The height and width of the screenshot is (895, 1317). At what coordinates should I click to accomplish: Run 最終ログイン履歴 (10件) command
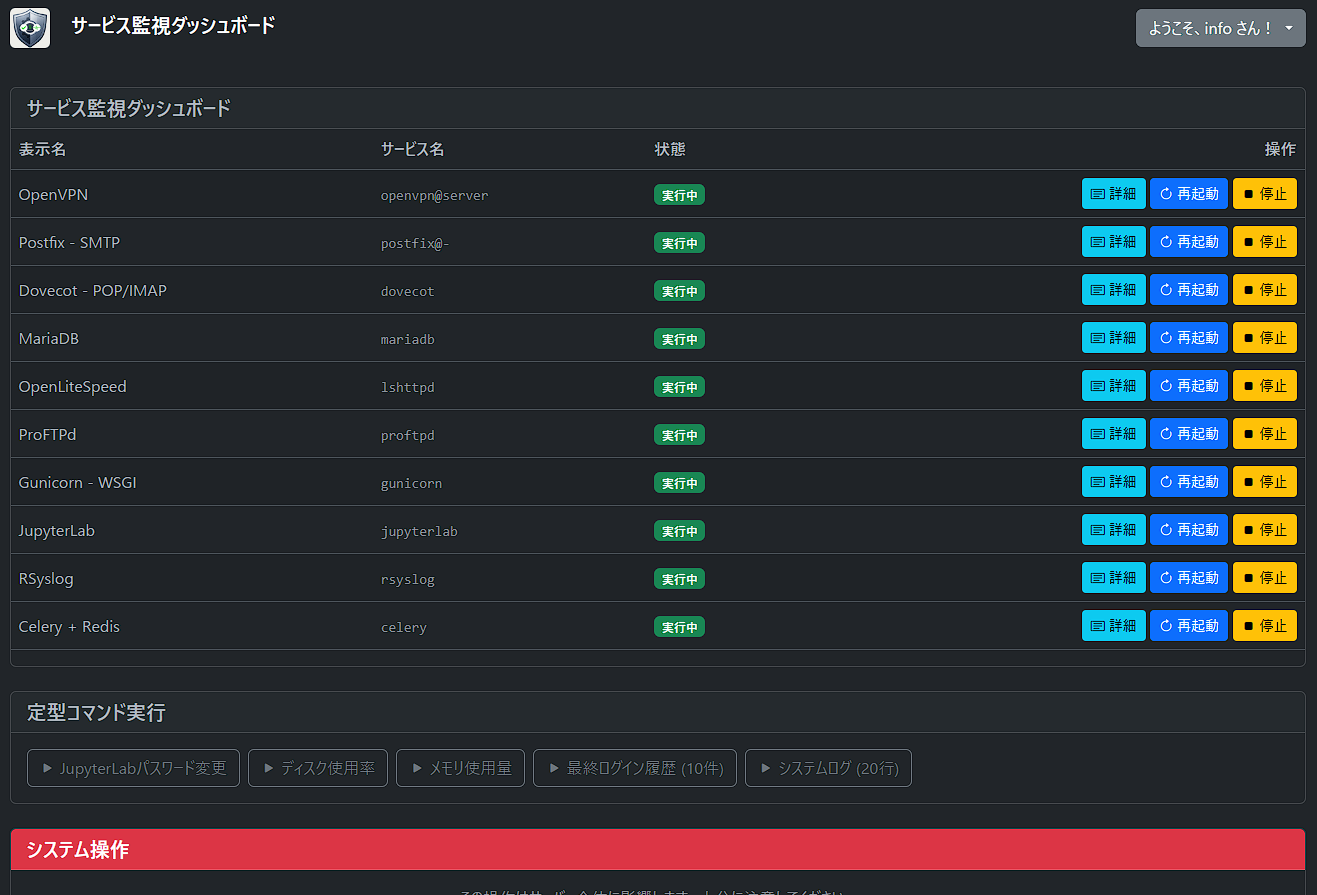(x=635, y=768)
